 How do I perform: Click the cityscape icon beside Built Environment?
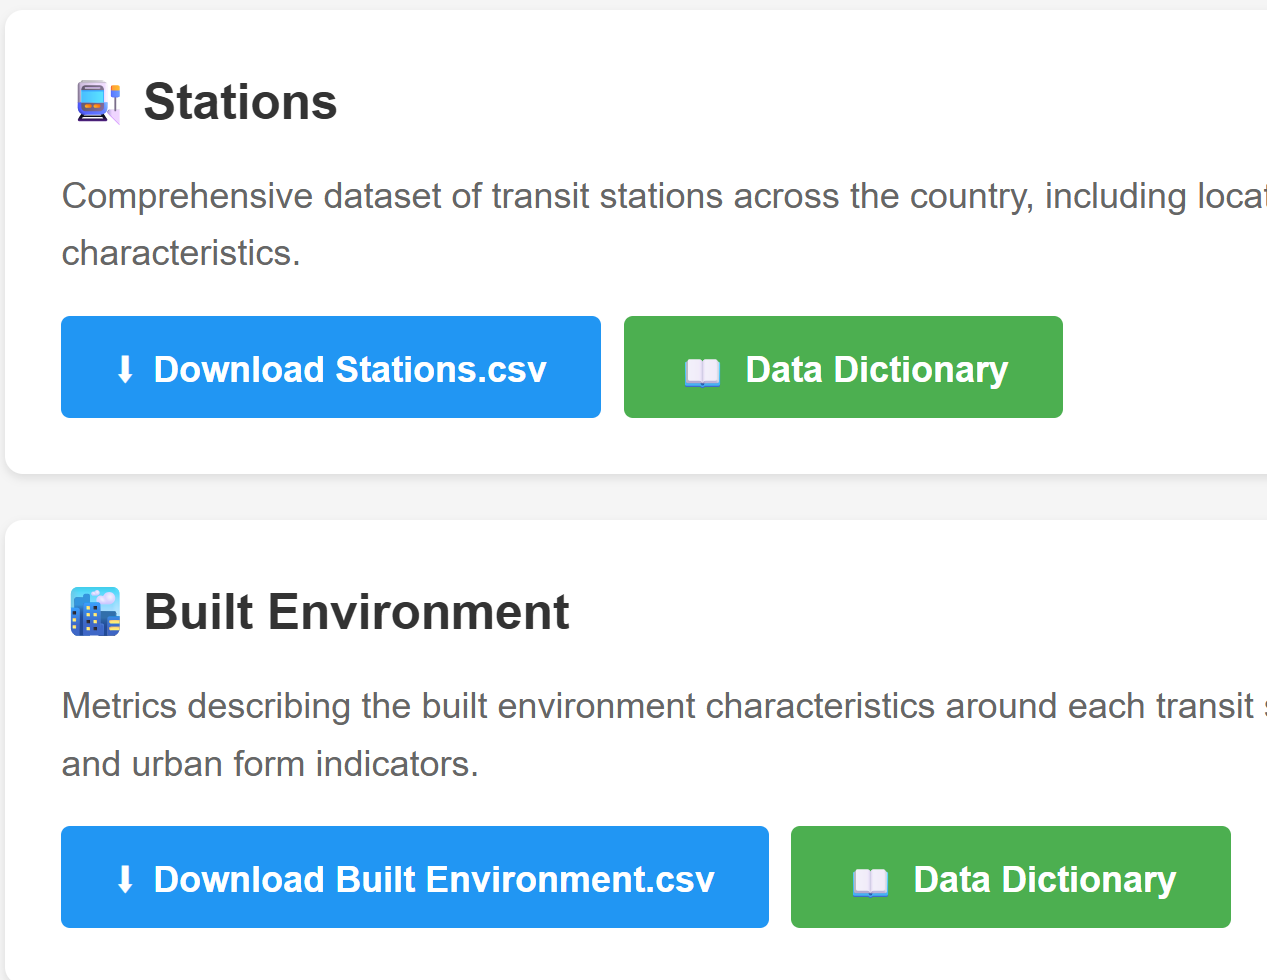pos(95,612)
